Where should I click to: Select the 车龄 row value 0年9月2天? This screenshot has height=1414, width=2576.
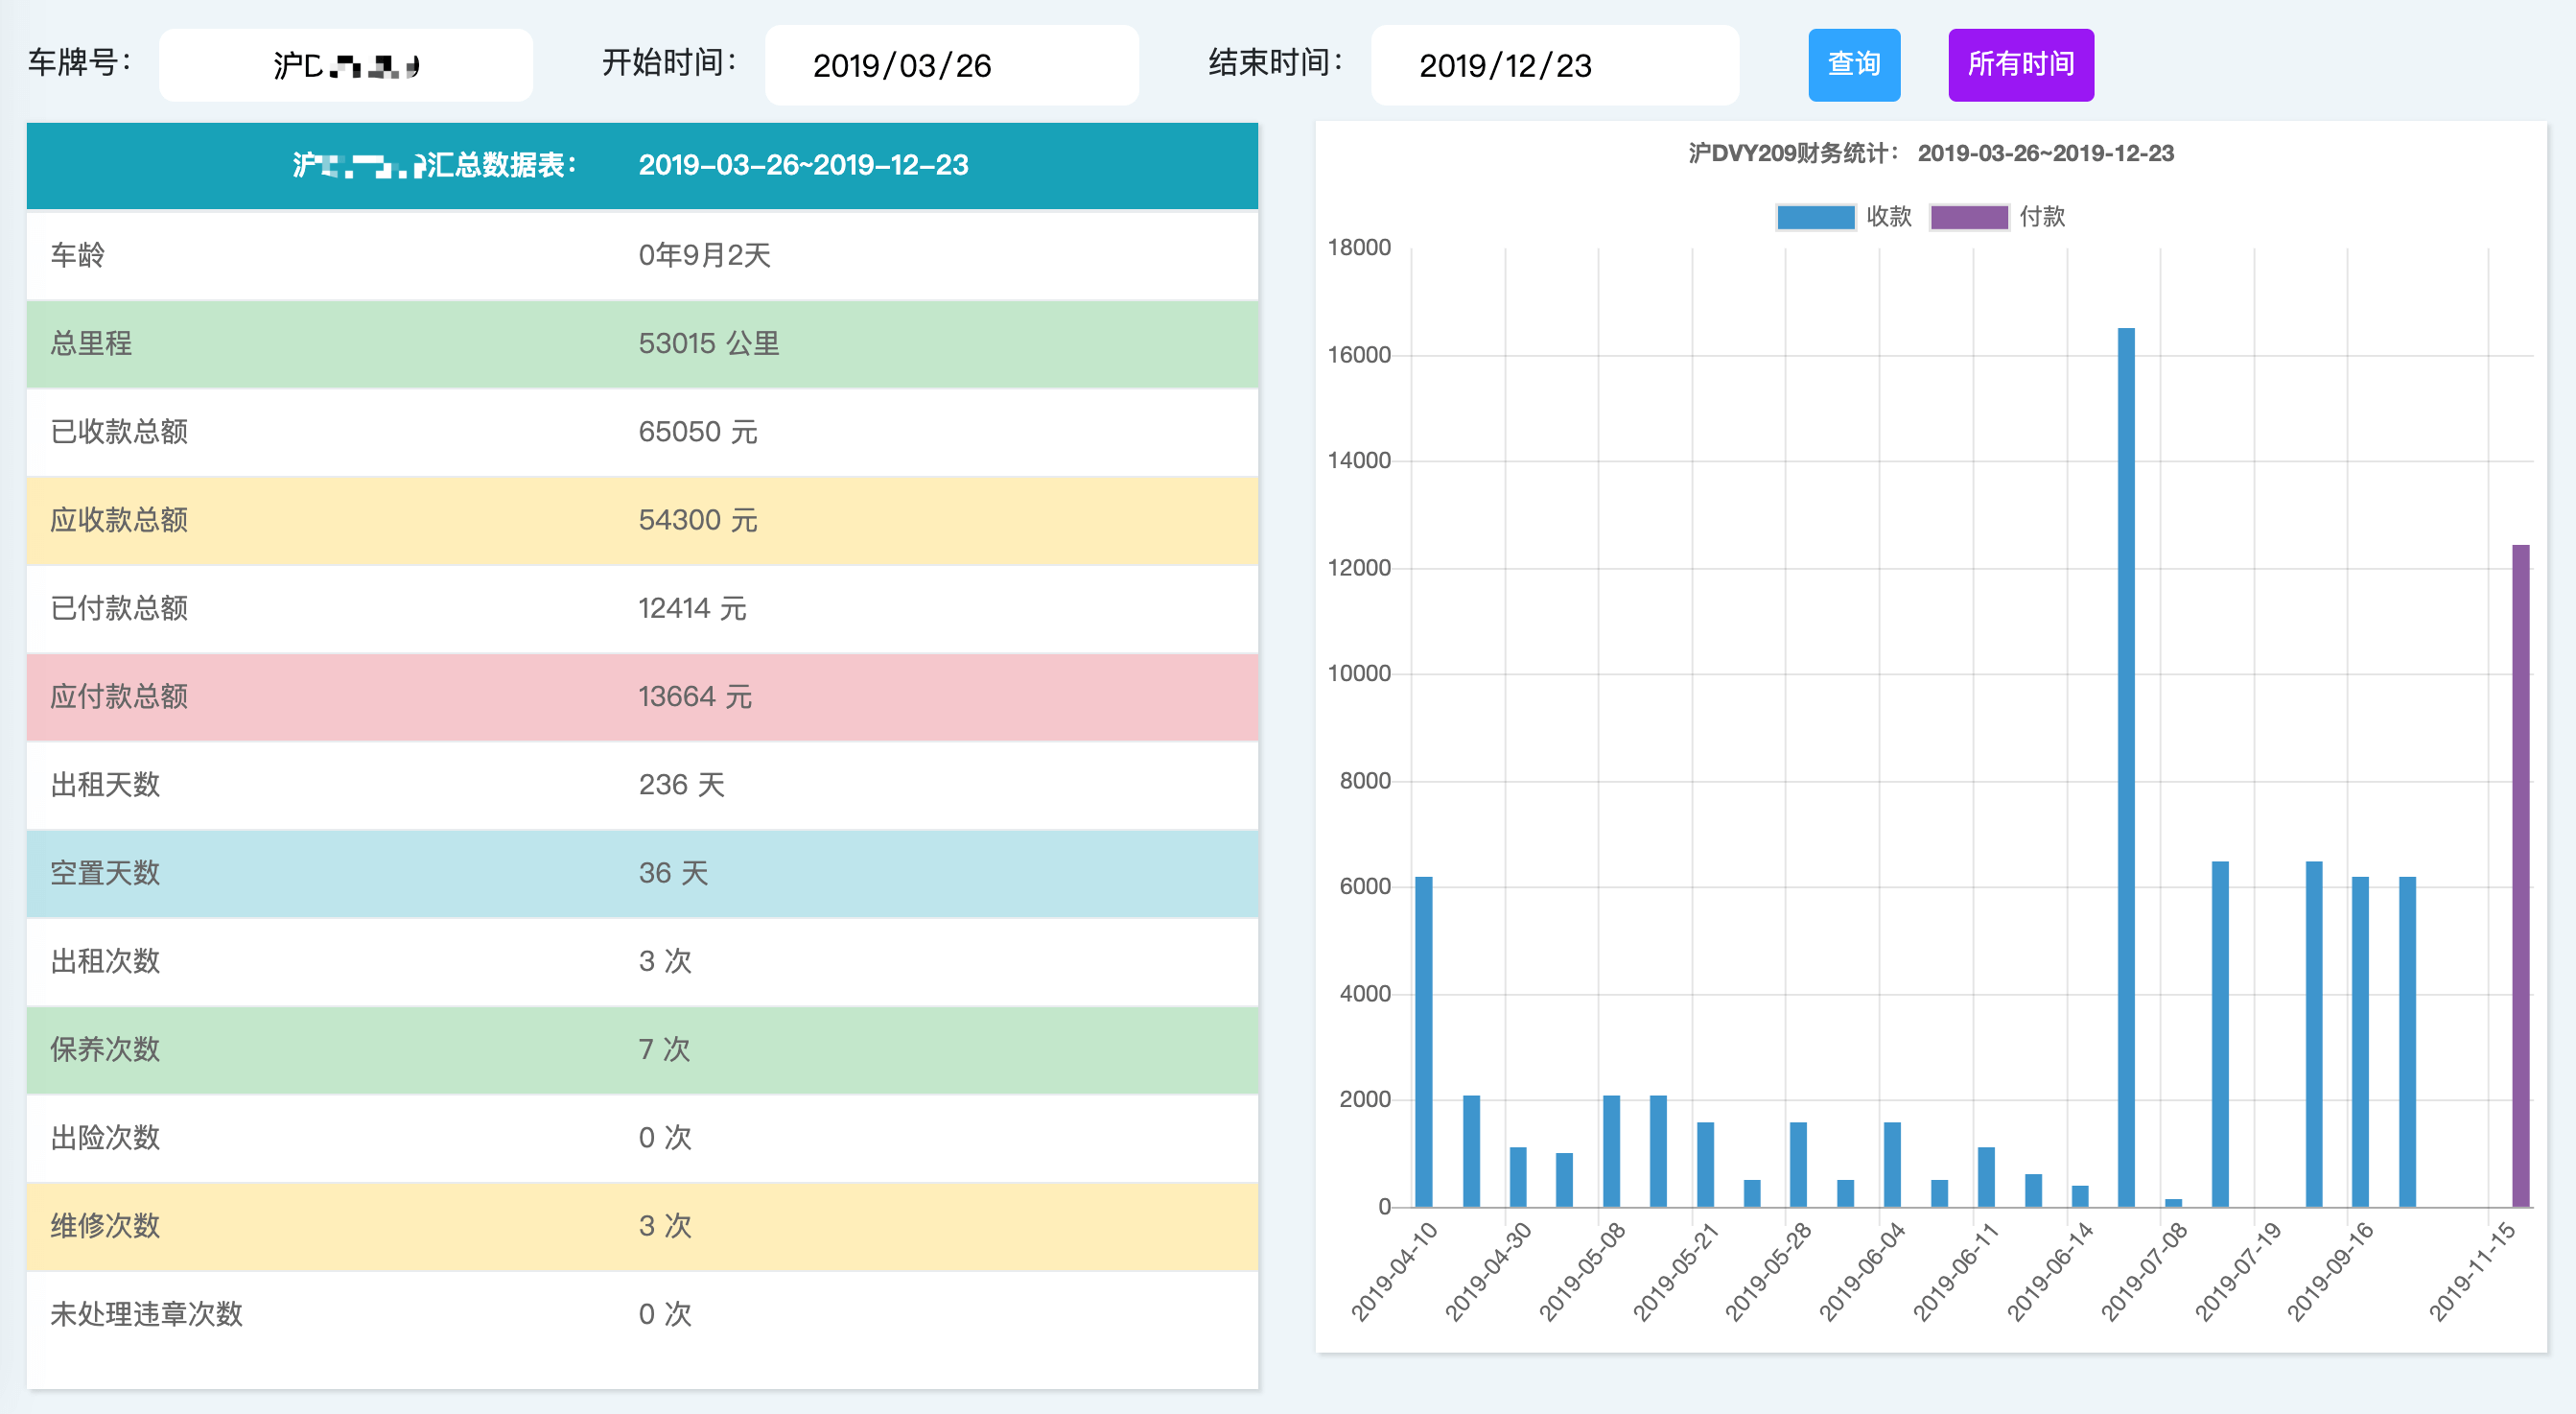pyautogui.click(x=705, y=255)
